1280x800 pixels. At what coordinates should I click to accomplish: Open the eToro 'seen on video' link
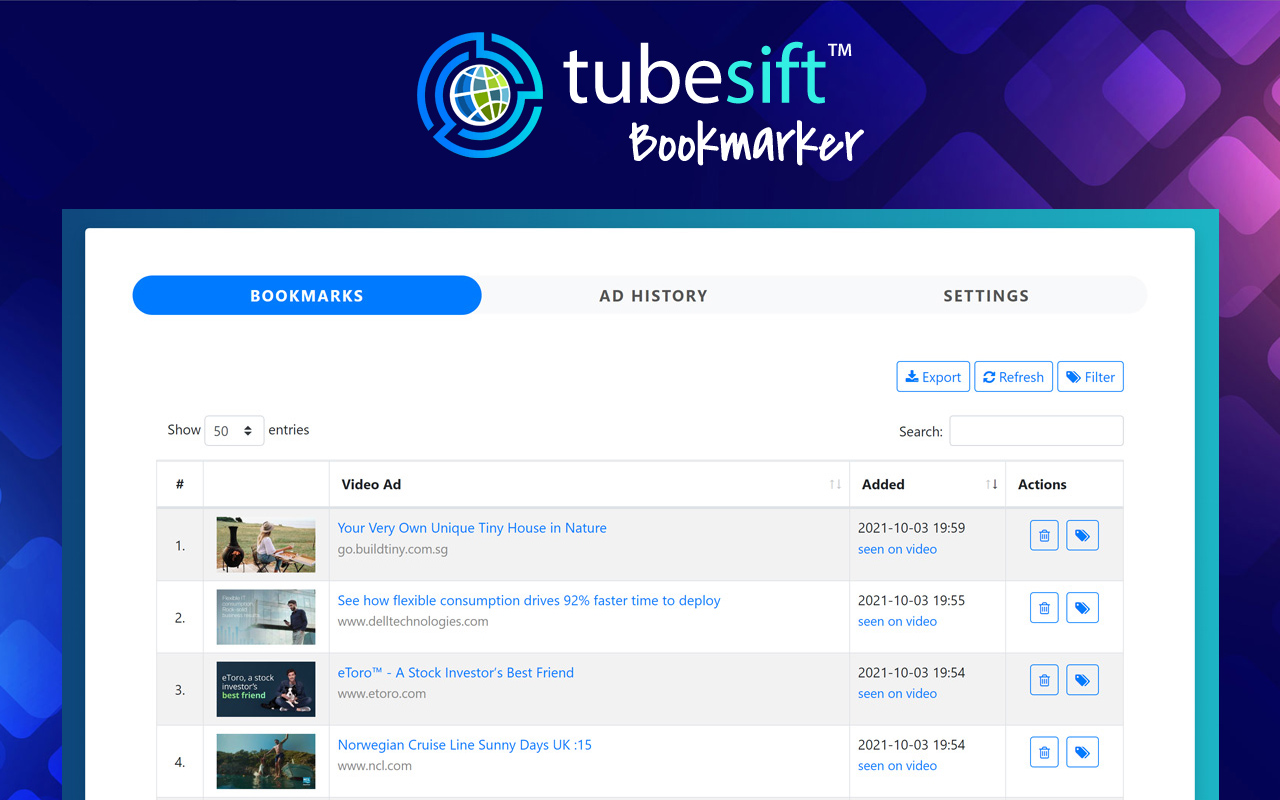point(897,693)
